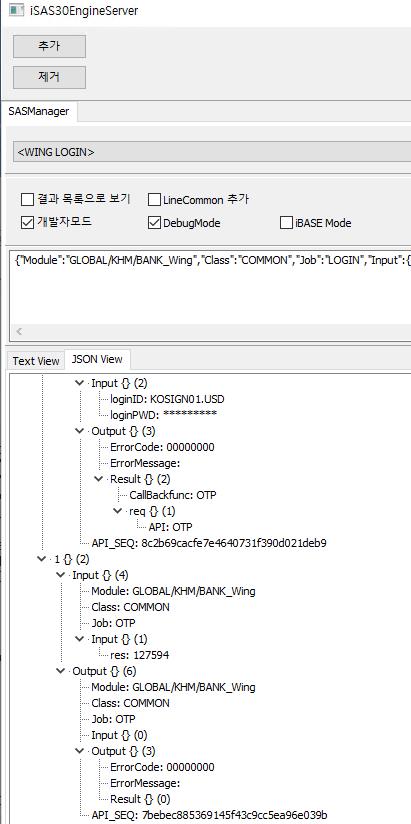The height and width of the screenshot is (824, 411).
Task: Switch to the Text View tab
Action: pos(36,361)
